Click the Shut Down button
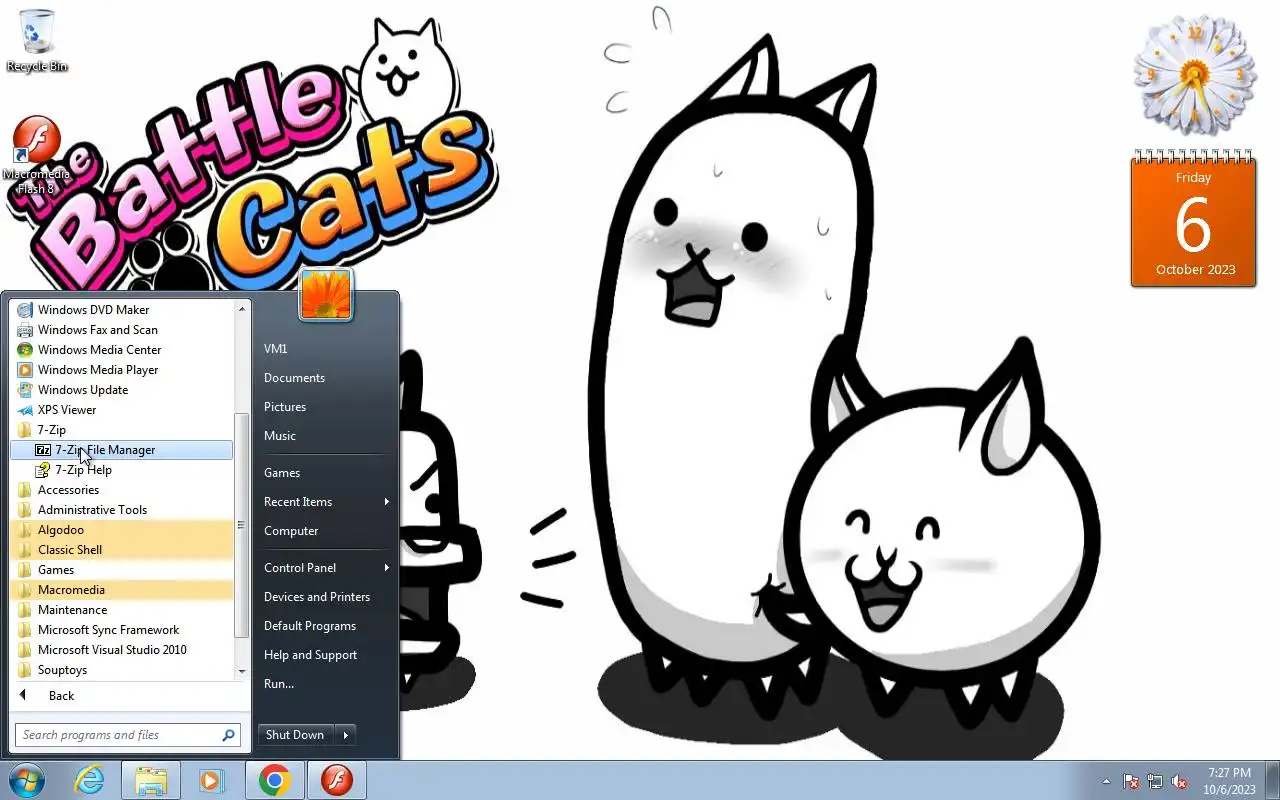Viewport: 1280px width, 800px height. [x=295, y=735]
